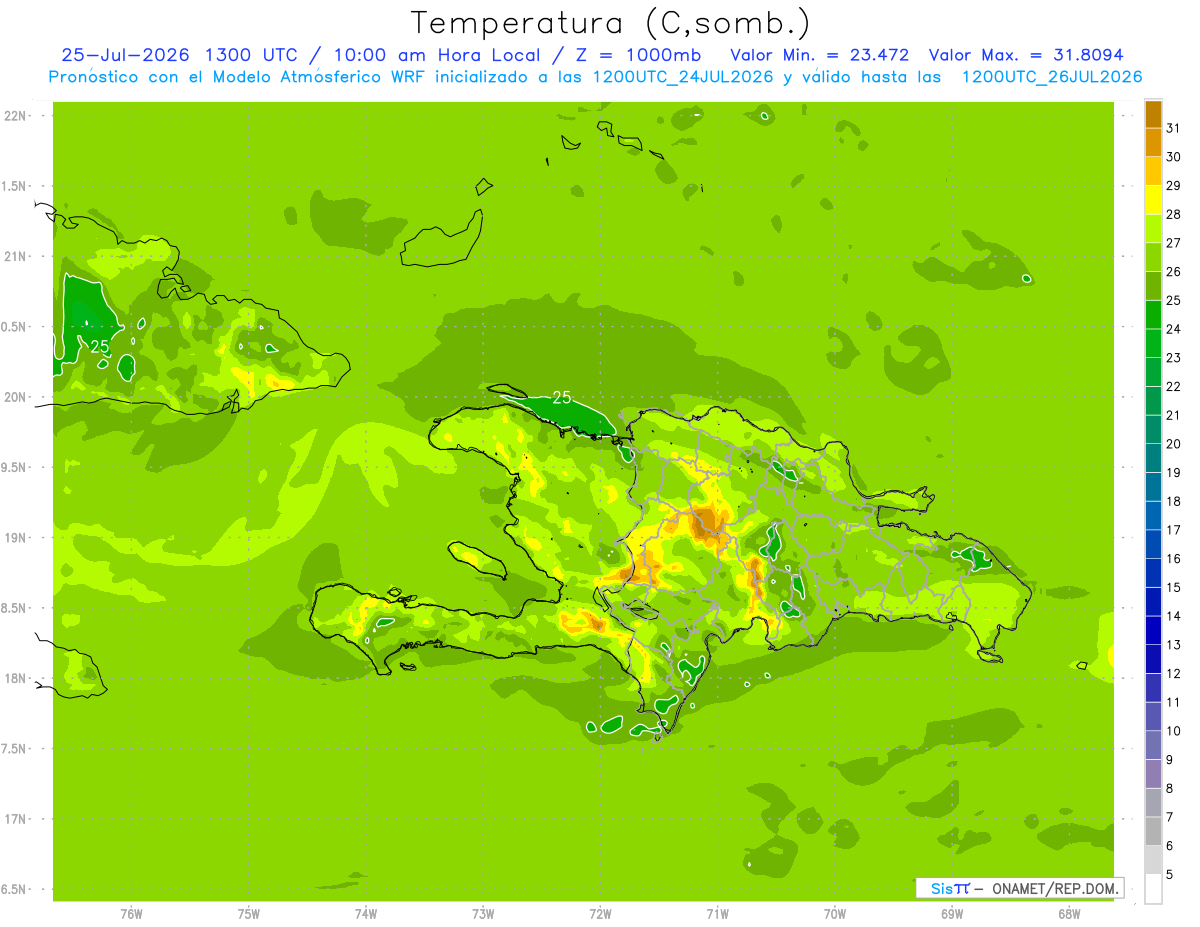Click the '25' contour label north of Haiti
Image resolution: width=1200 pixels, height=927 pixels.
562,397
